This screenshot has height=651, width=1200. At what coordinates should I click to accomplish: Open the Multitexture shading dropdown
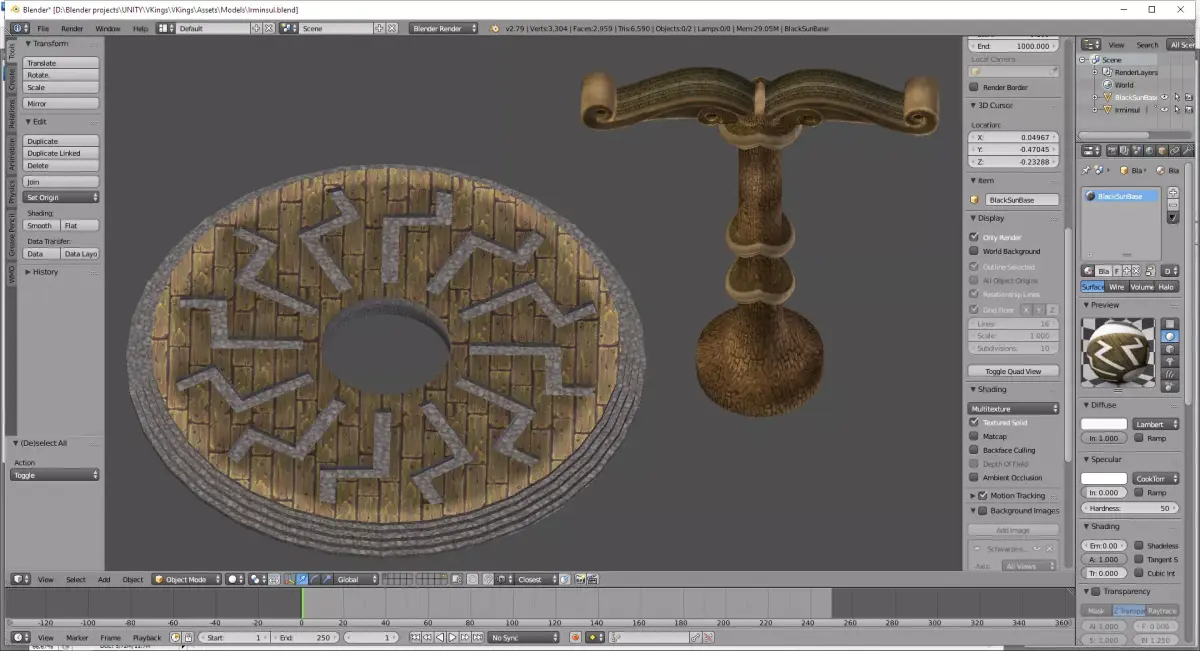click(x=1014, y=408)
